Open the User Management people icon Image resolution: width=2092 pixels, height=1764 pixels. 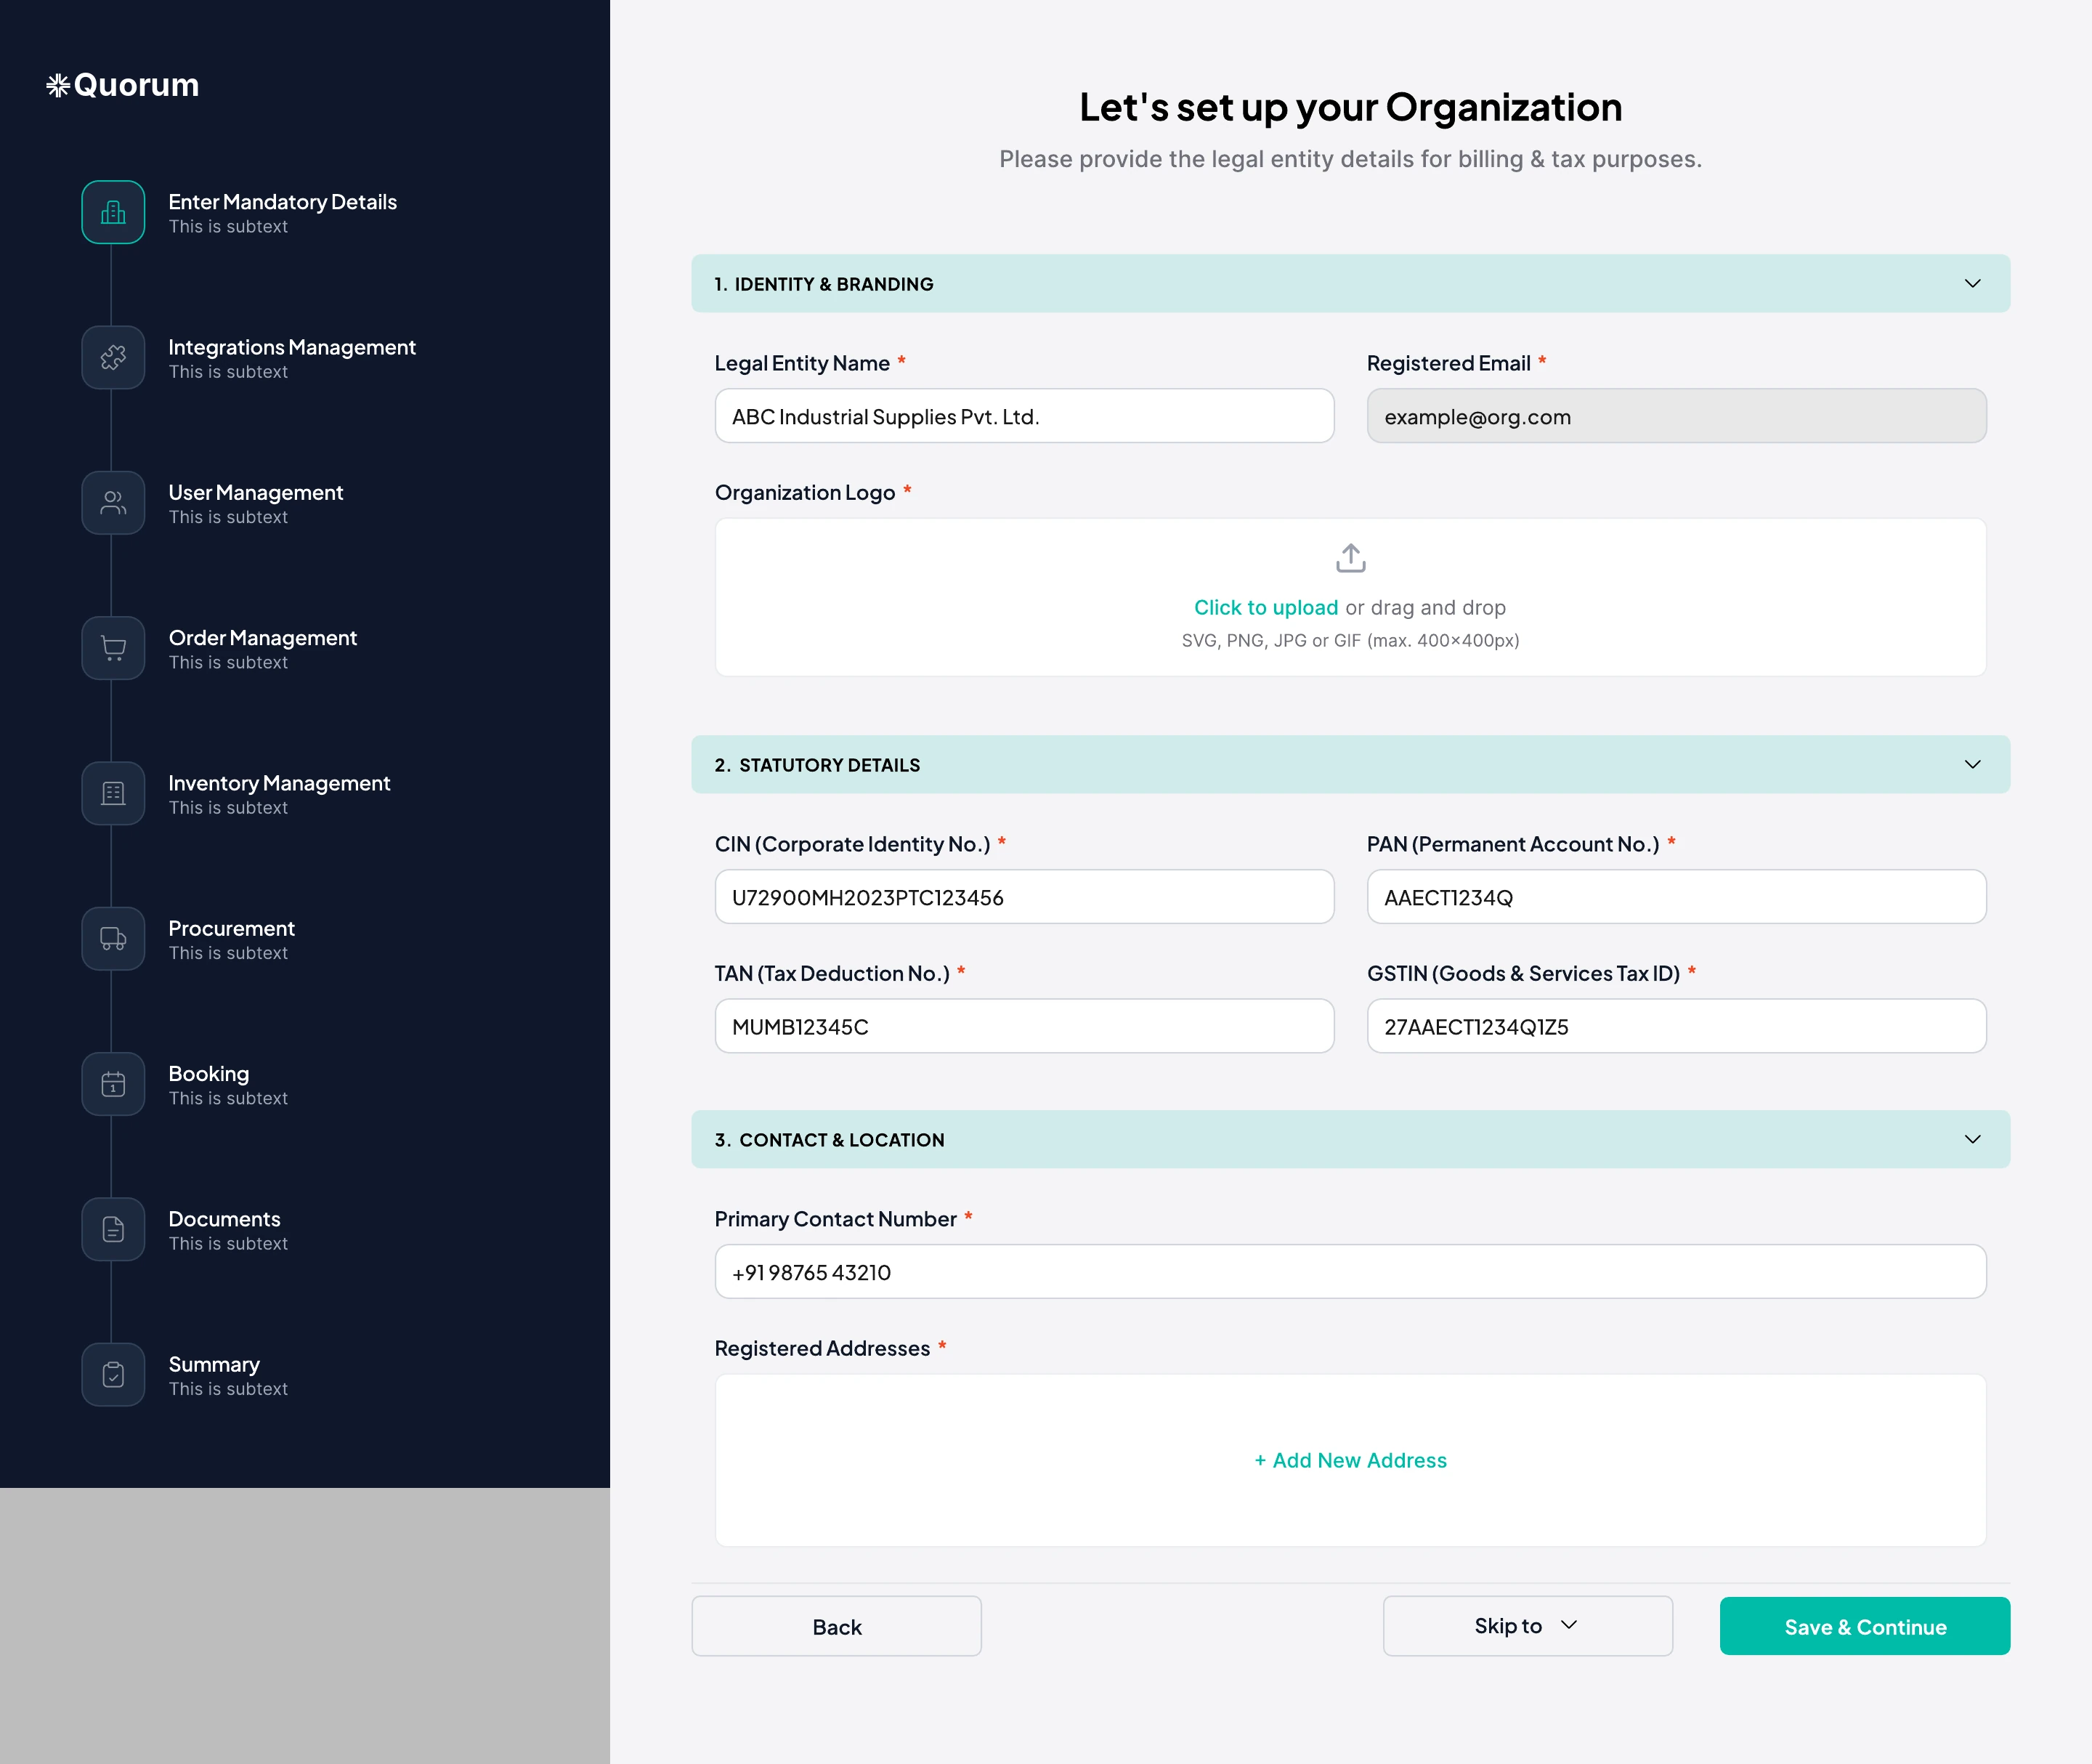click(x=113, y=503)
